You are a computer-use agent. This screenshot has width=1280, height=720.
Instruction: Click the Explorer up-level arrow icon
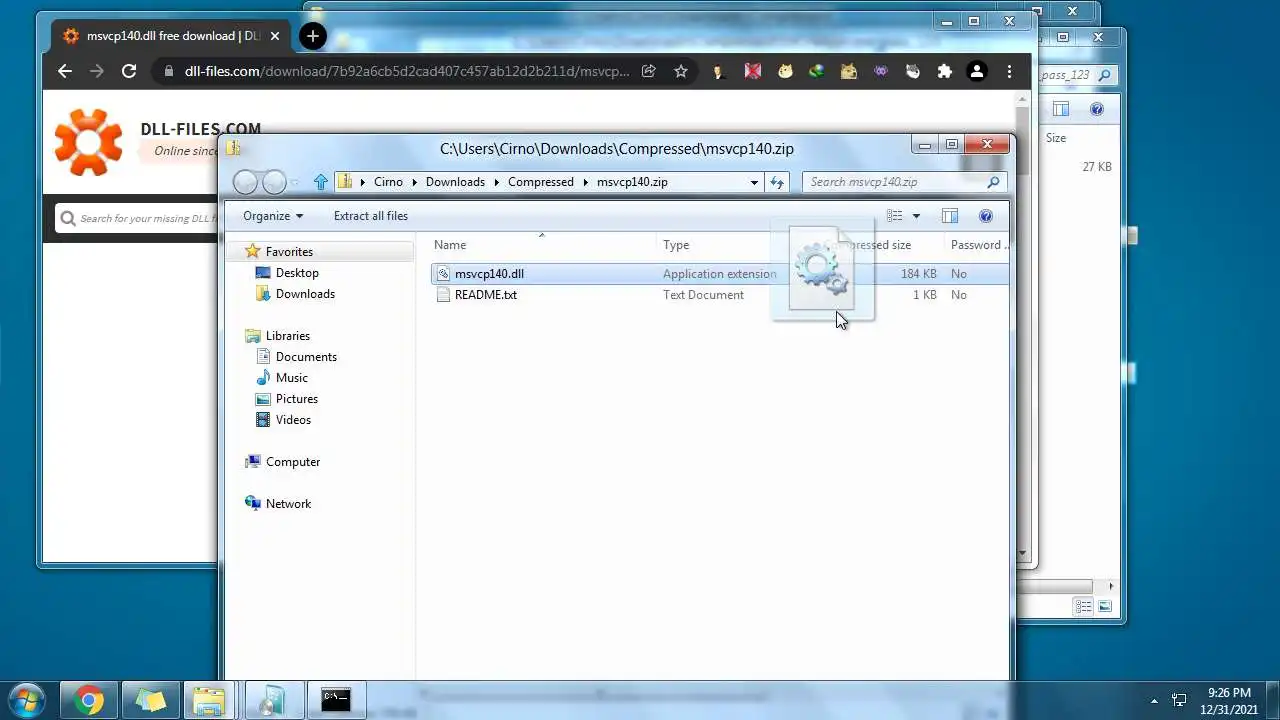[320, 182]
